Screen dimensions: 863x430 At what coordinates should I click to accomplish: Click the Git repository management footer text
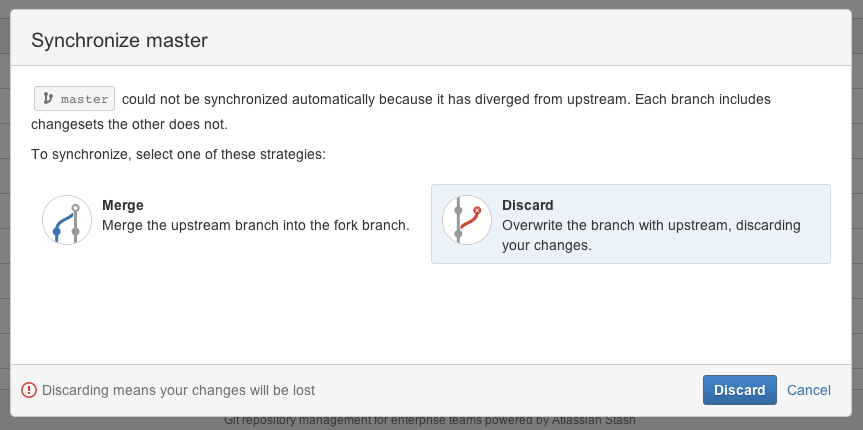(430, 421)
